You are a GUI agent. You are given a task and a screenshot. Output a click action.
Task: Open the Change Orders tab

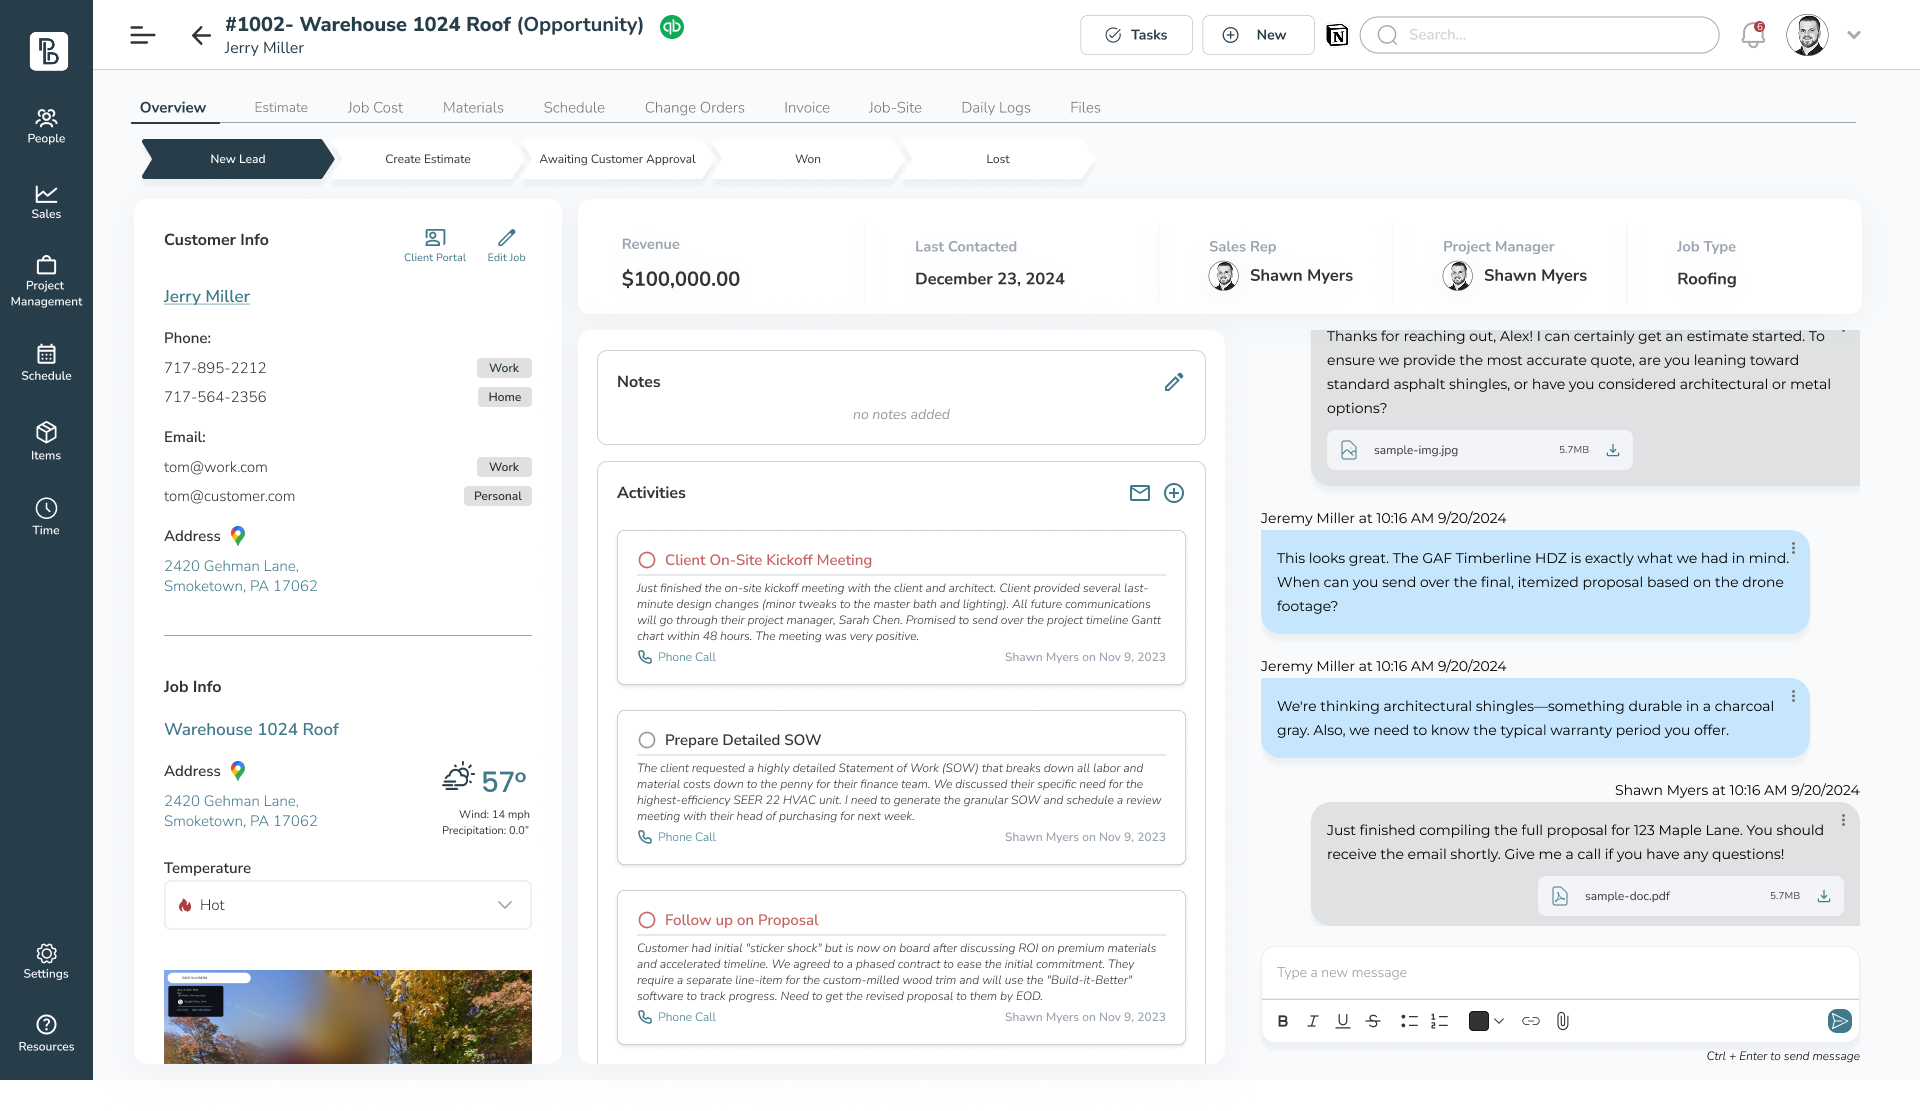(x=694, y=107)
